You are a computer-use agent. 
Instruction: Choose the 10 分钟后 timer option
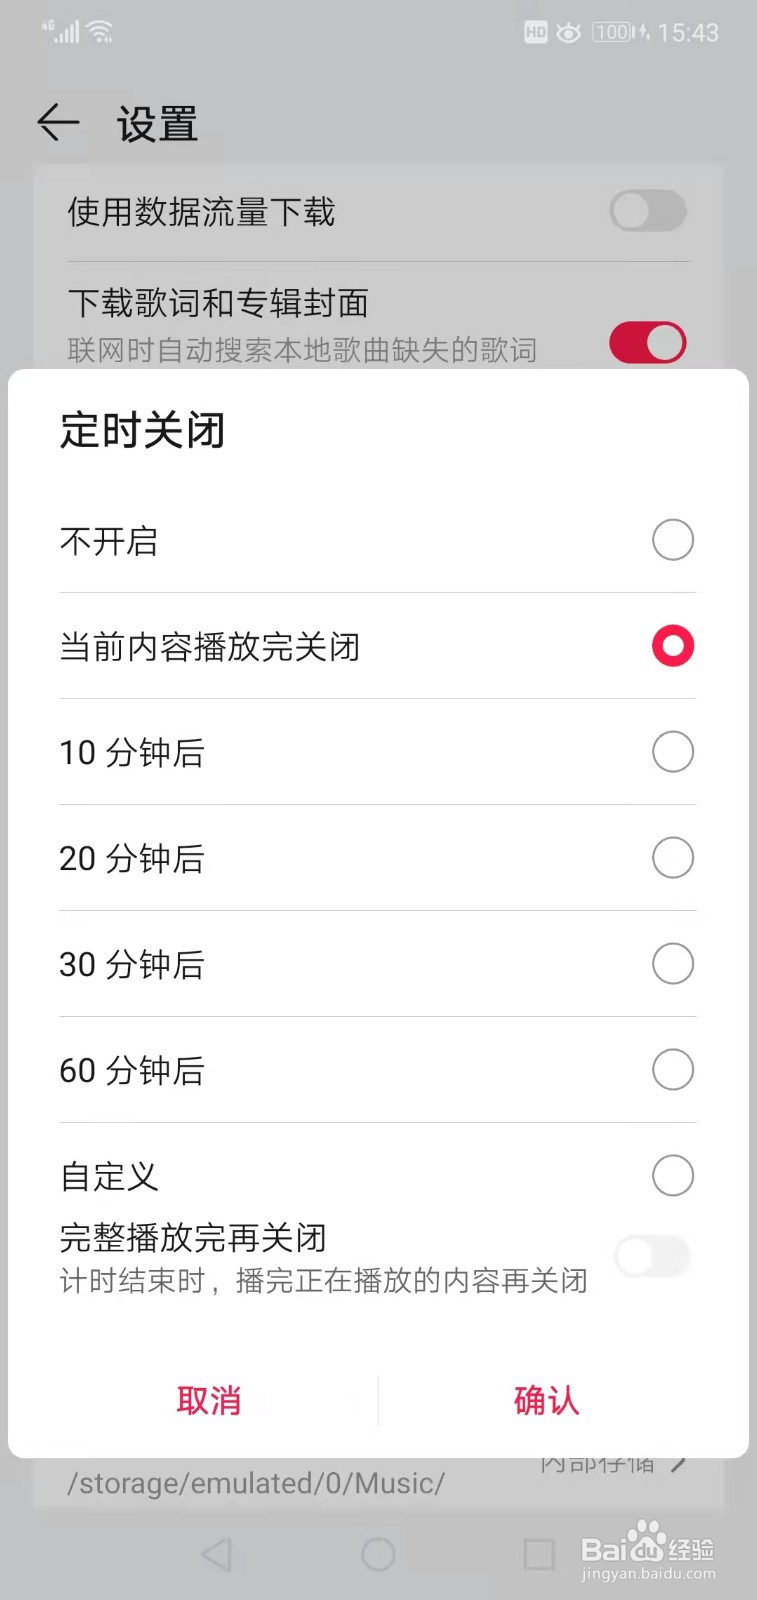[672, 752]
